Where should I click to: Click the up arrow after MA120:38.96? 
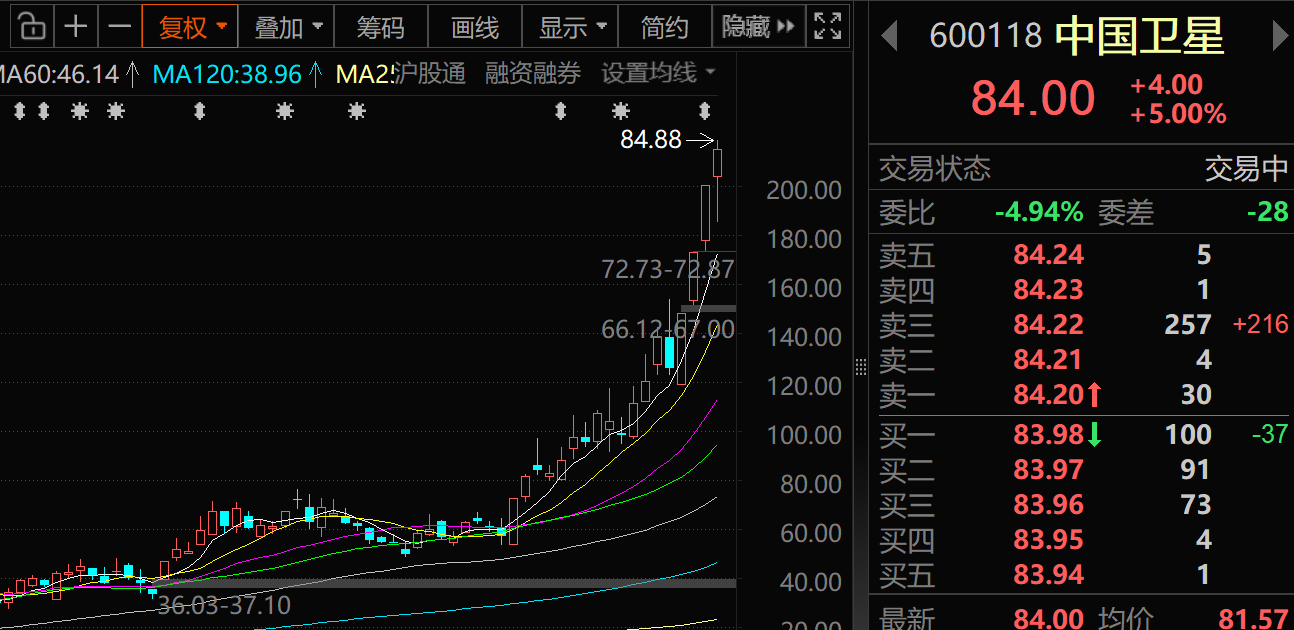[x=315, y=74]
